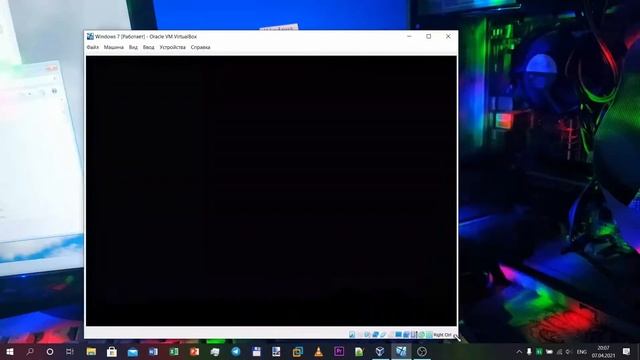Open the clock showing 20:07
The width and height of the screenshot is (640, 360).
pyautogui.click(x=603, y=352)
